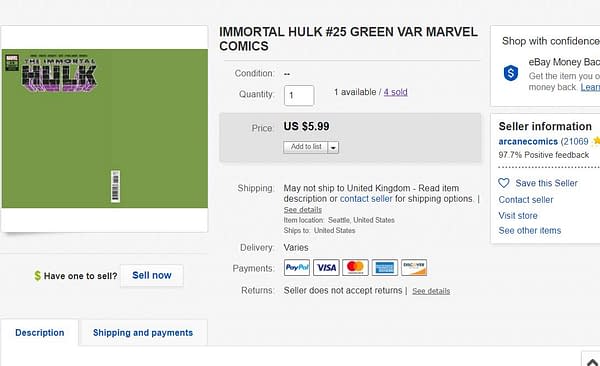
Task: Click the eBay Money Back shield icon
Action: tap(511, 73)
